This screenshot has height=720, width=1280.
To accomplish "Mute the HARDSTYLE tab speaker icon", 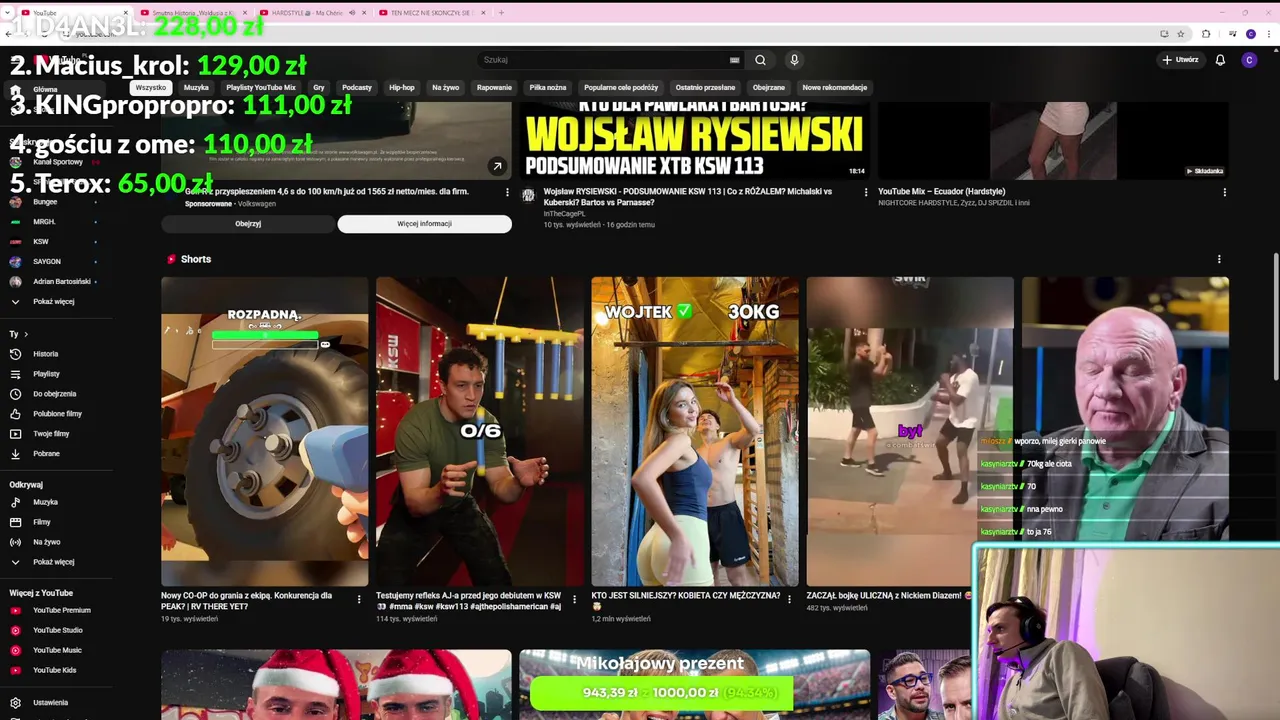I will click(352, 12).
